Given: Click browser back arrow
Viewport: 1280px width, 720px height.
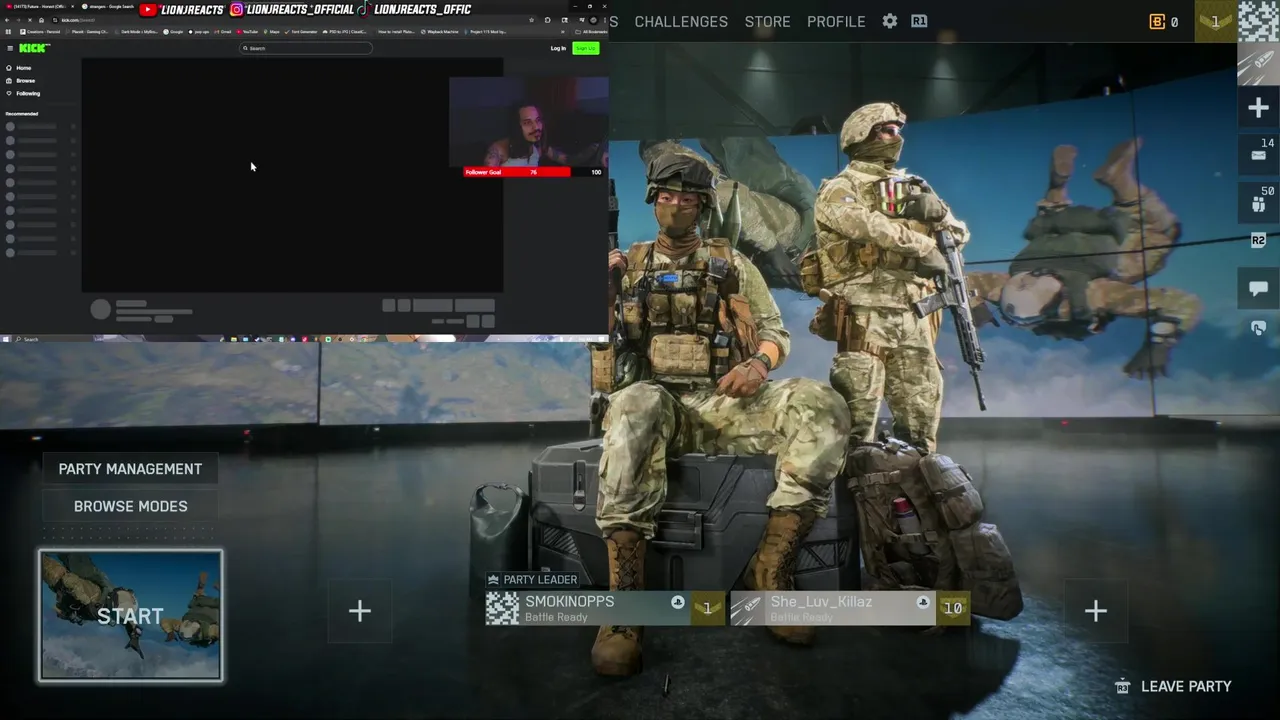Looking at the screenshot, I should coord(7,20).
